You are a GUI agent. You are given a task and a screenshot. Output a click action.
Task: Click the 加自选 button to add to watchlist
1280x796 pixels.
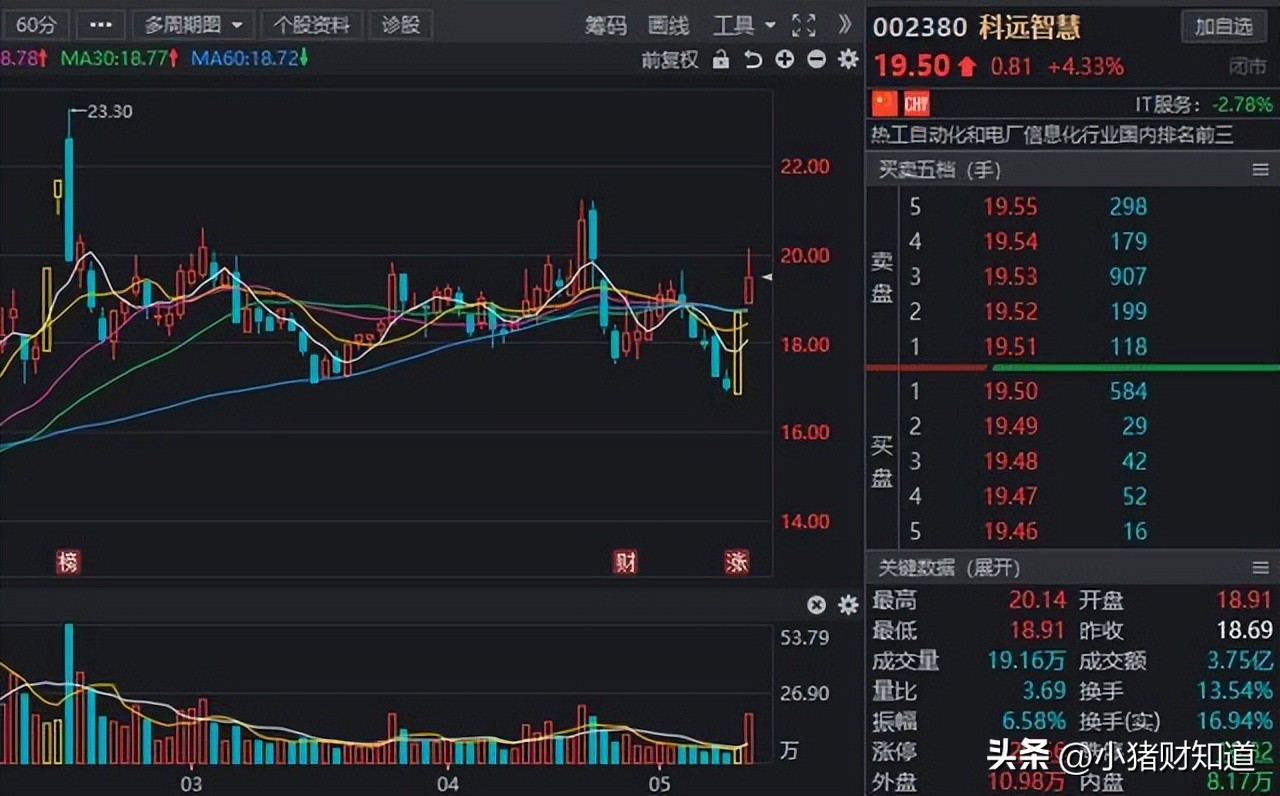coord(1224,27)
